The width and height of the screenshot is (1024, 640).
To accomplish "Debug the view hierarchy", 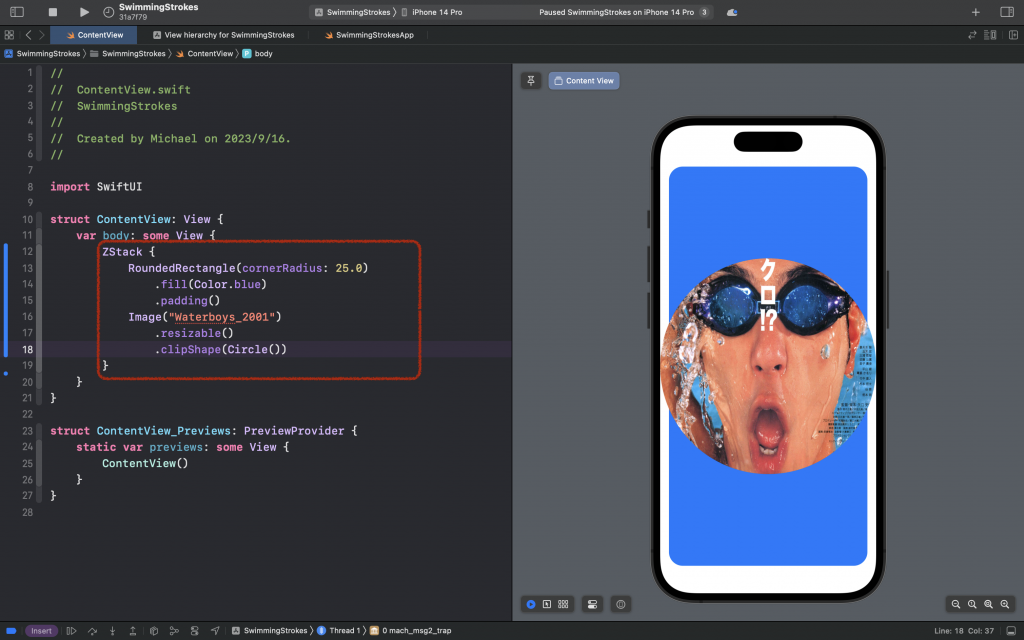I will pos(153,631).
